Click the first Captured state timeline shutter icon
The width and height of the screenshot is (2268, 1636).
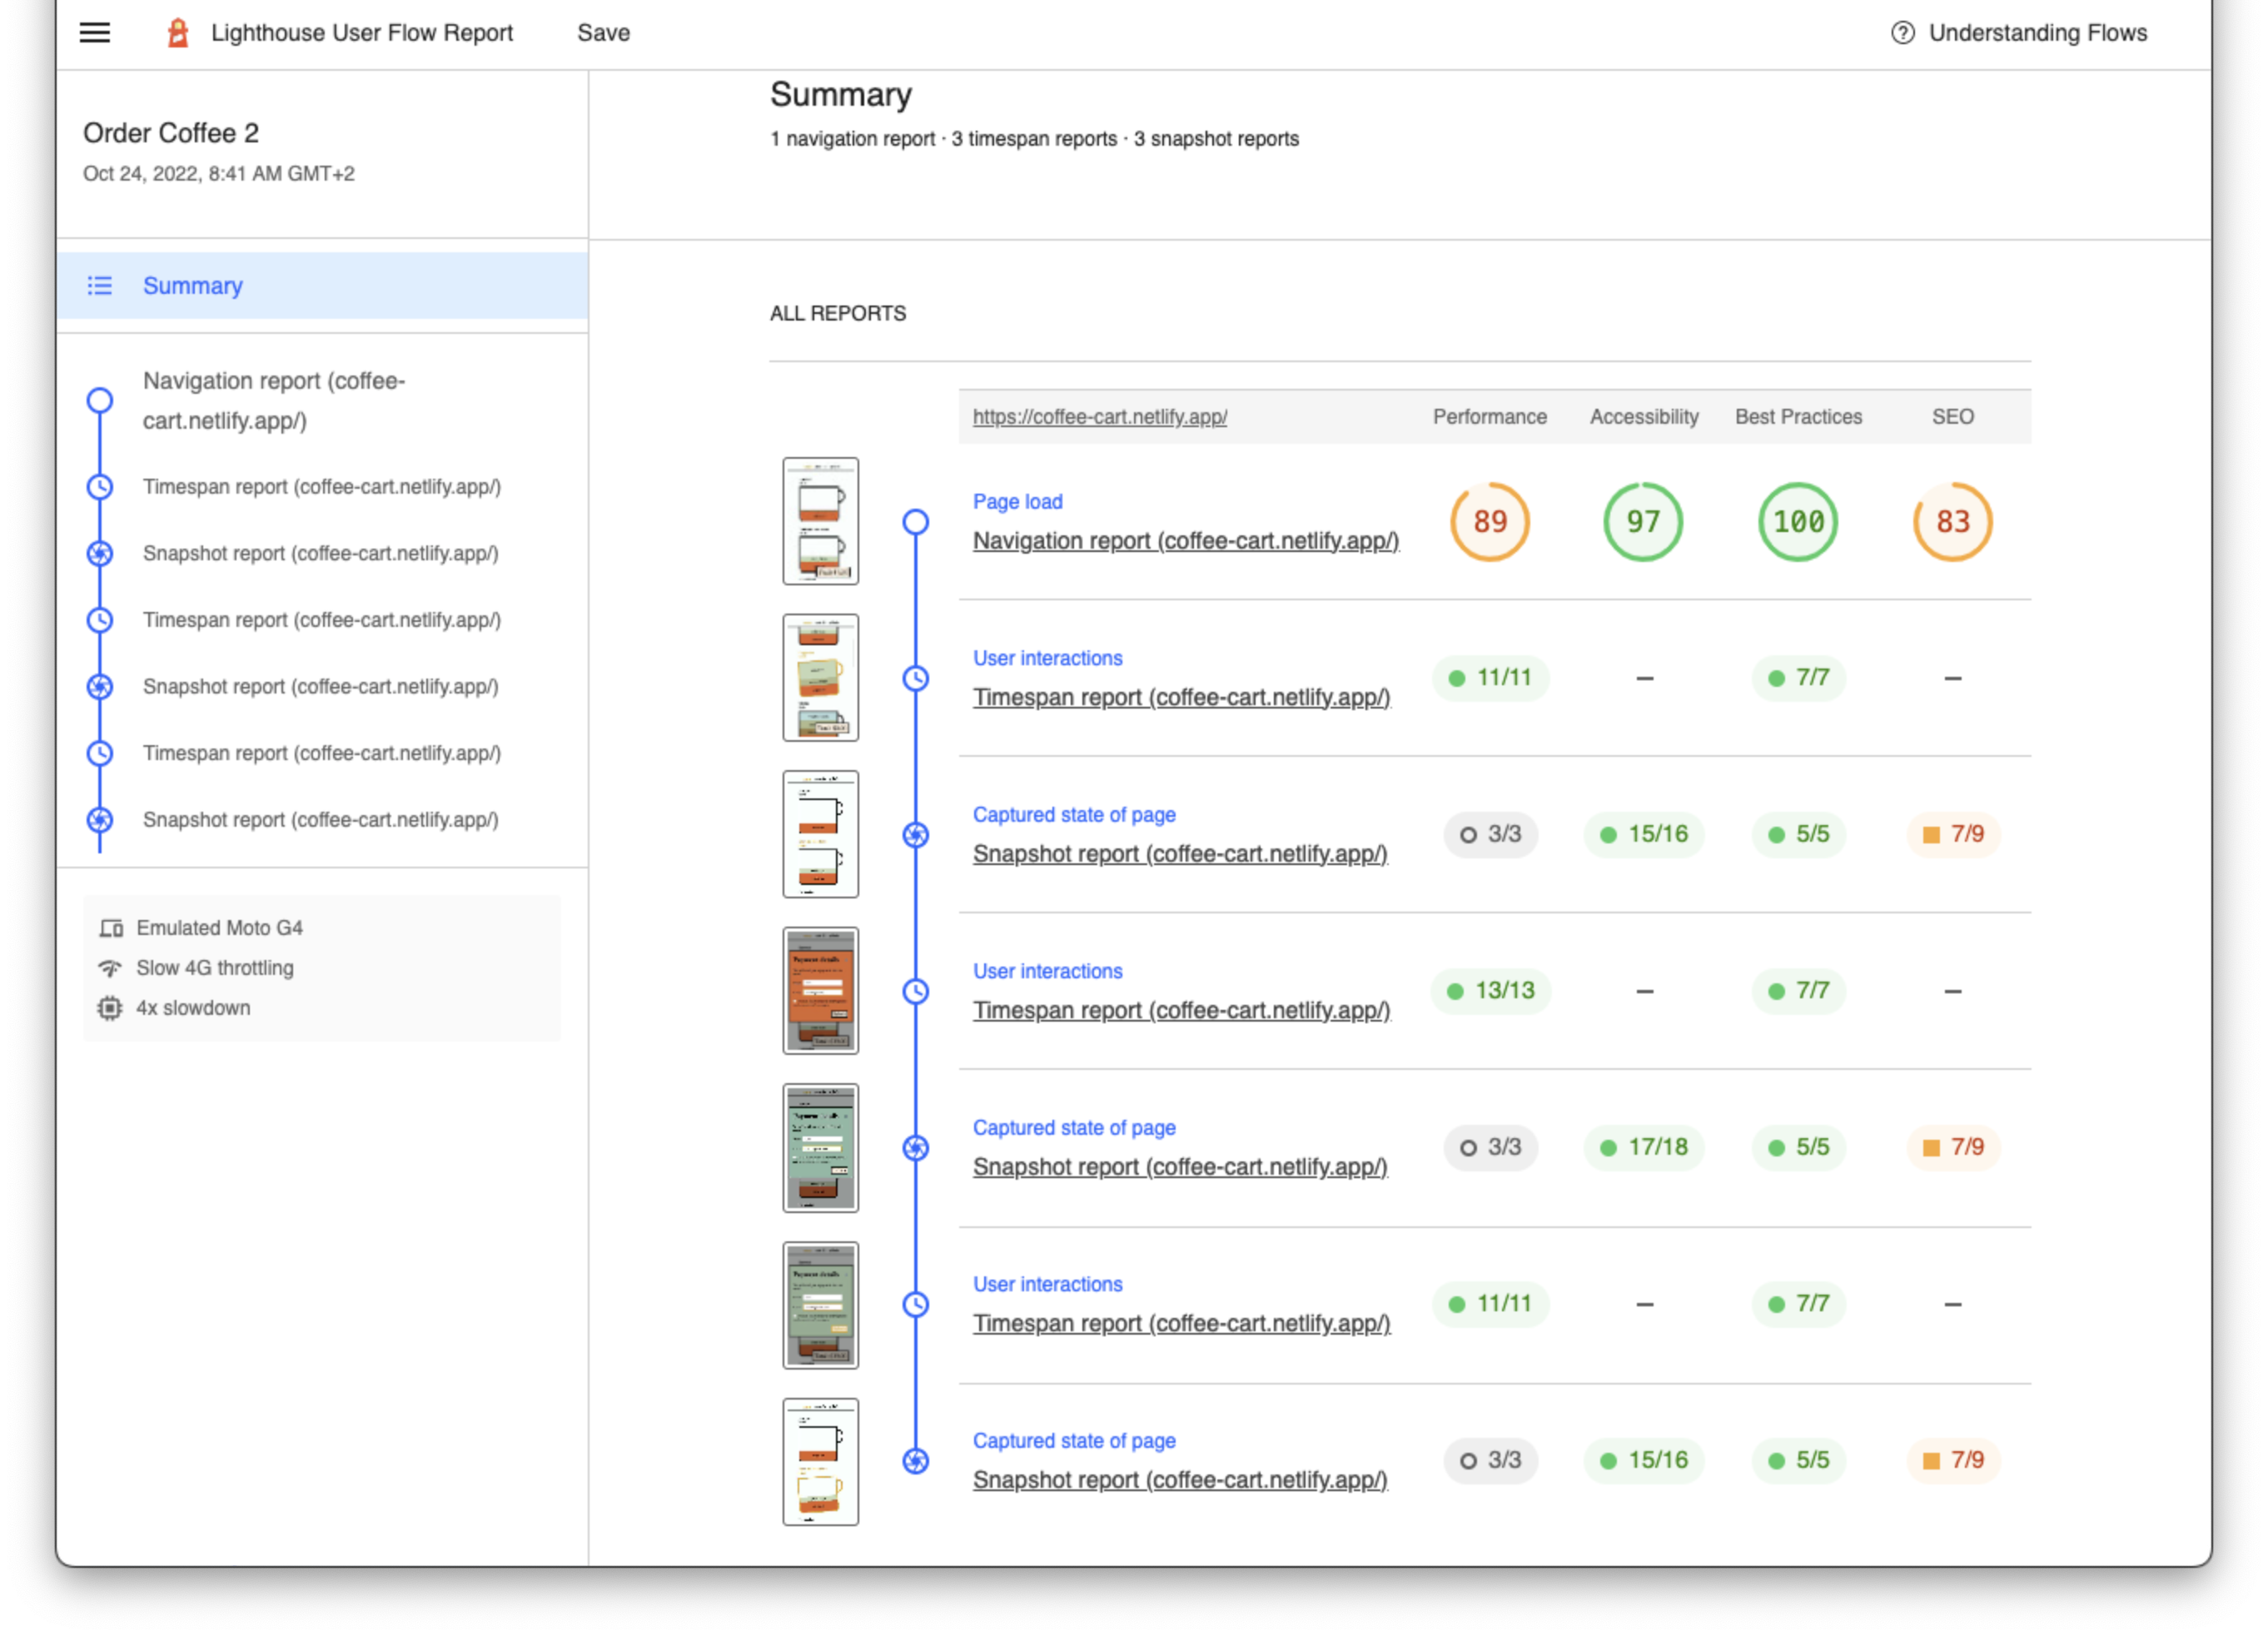pos(916,835)
